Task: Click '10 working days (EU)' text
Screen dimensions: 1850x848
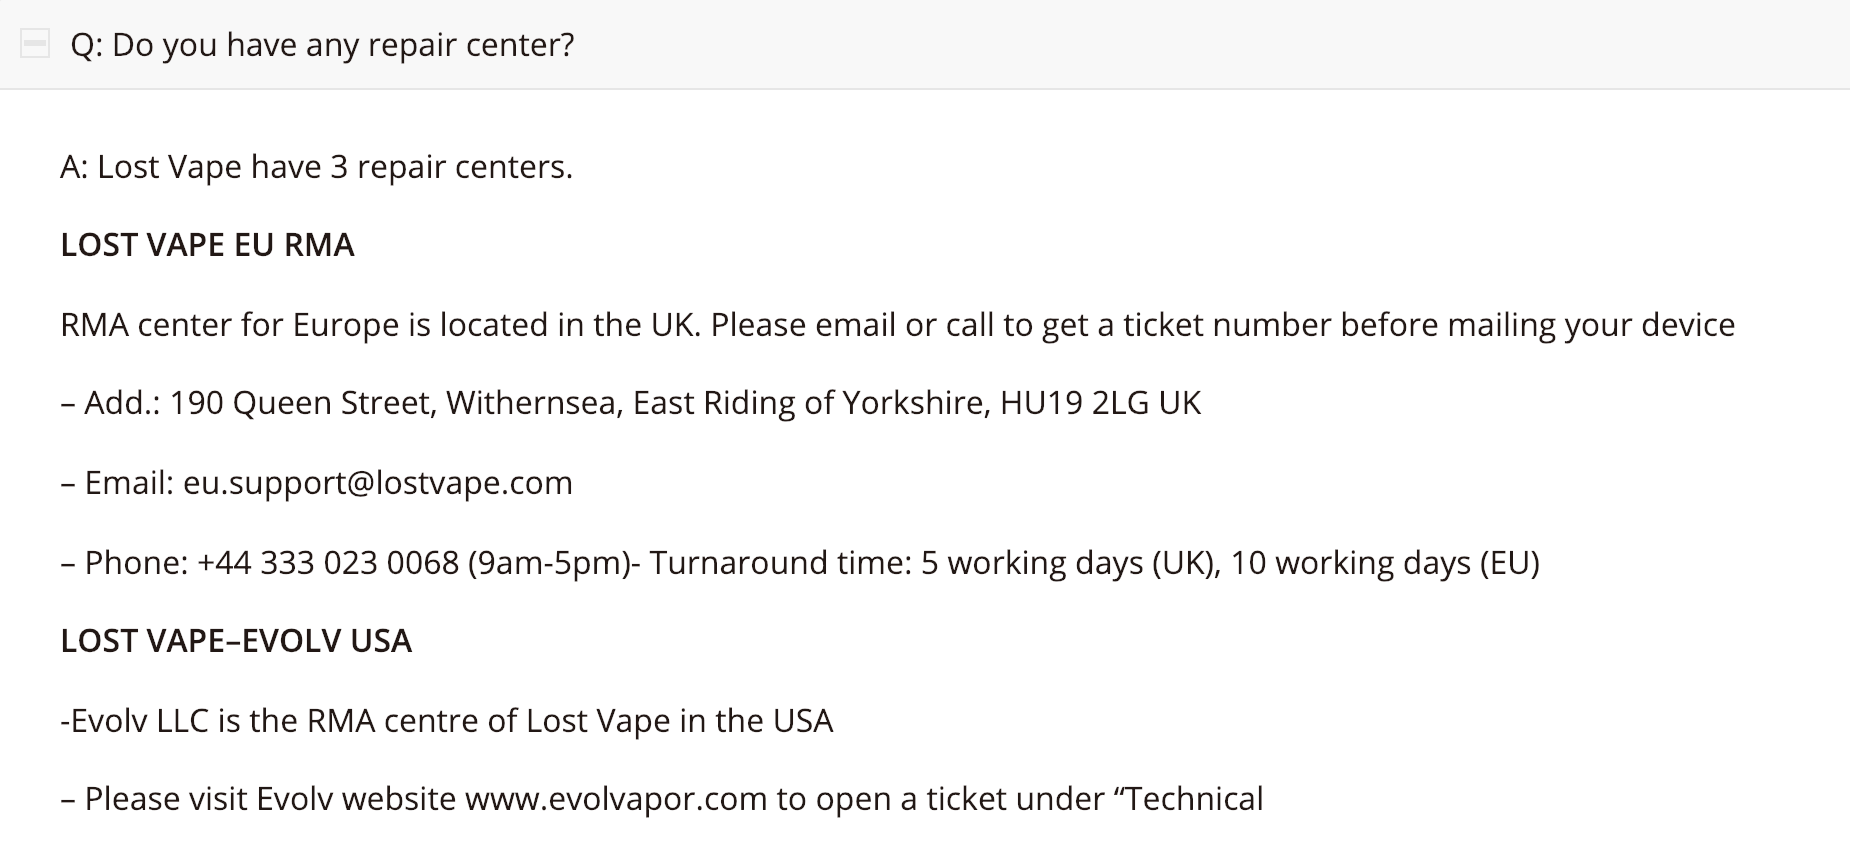Action: pos(1385,563)
